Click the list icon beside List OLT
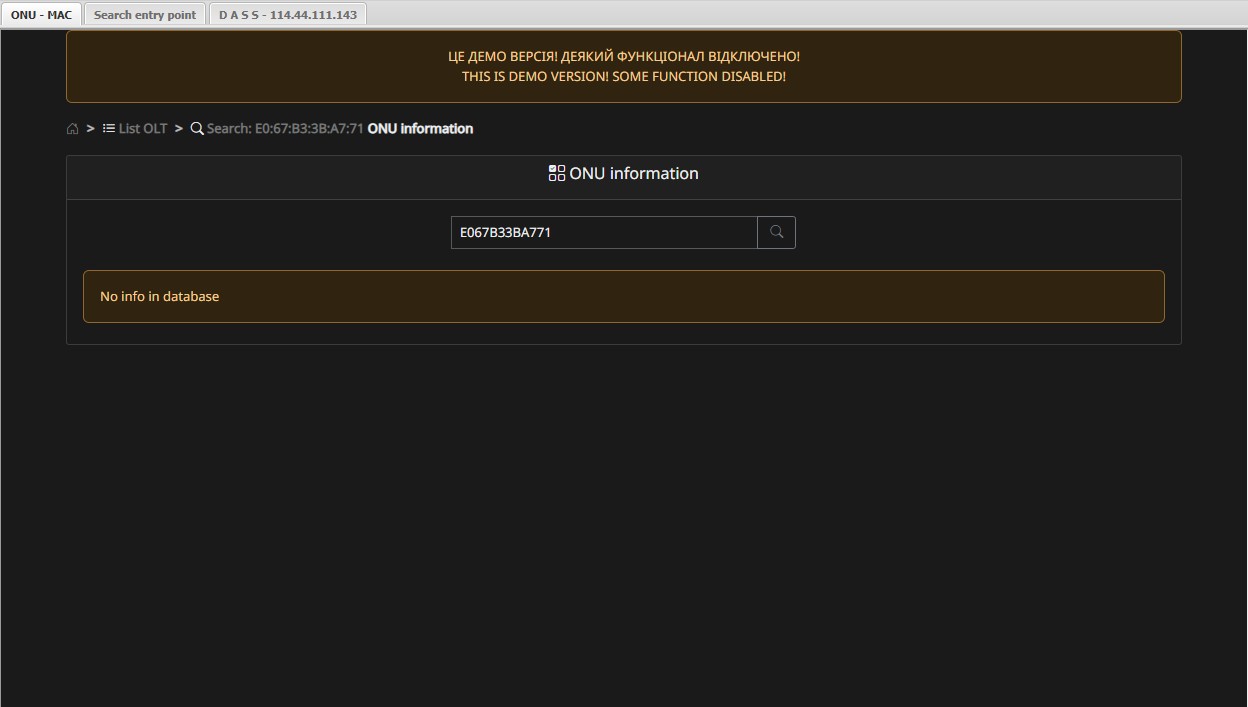This screenshot has height=707, width=1248. (x=109, y=128)
